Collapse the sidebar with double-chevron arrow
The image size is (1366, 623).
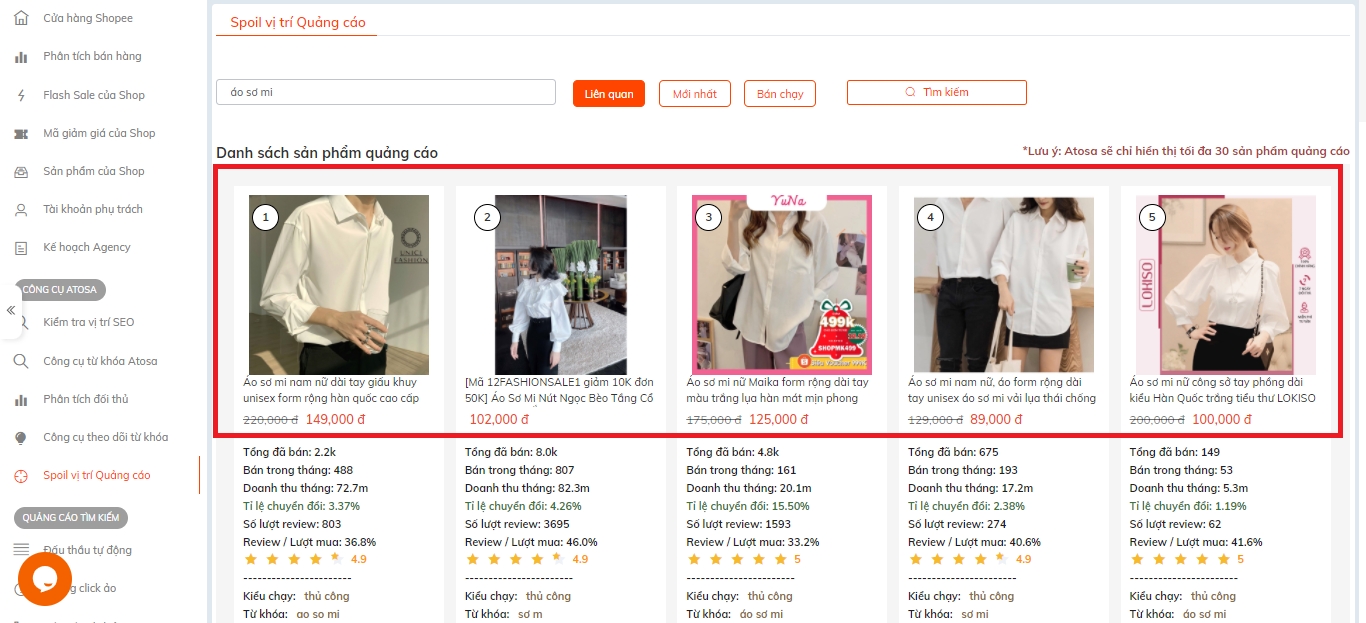(x=11, y=310)
